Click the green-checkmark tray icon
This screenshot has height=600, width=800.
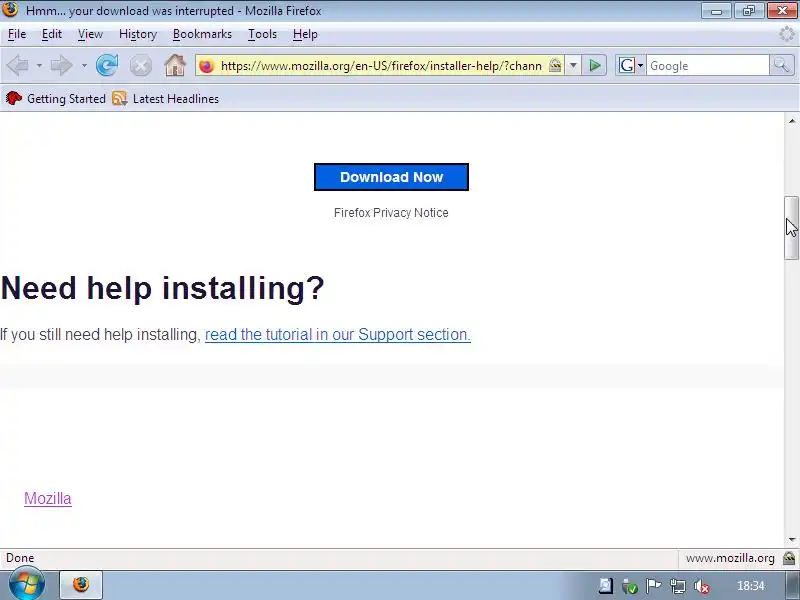tap(630, 586)
